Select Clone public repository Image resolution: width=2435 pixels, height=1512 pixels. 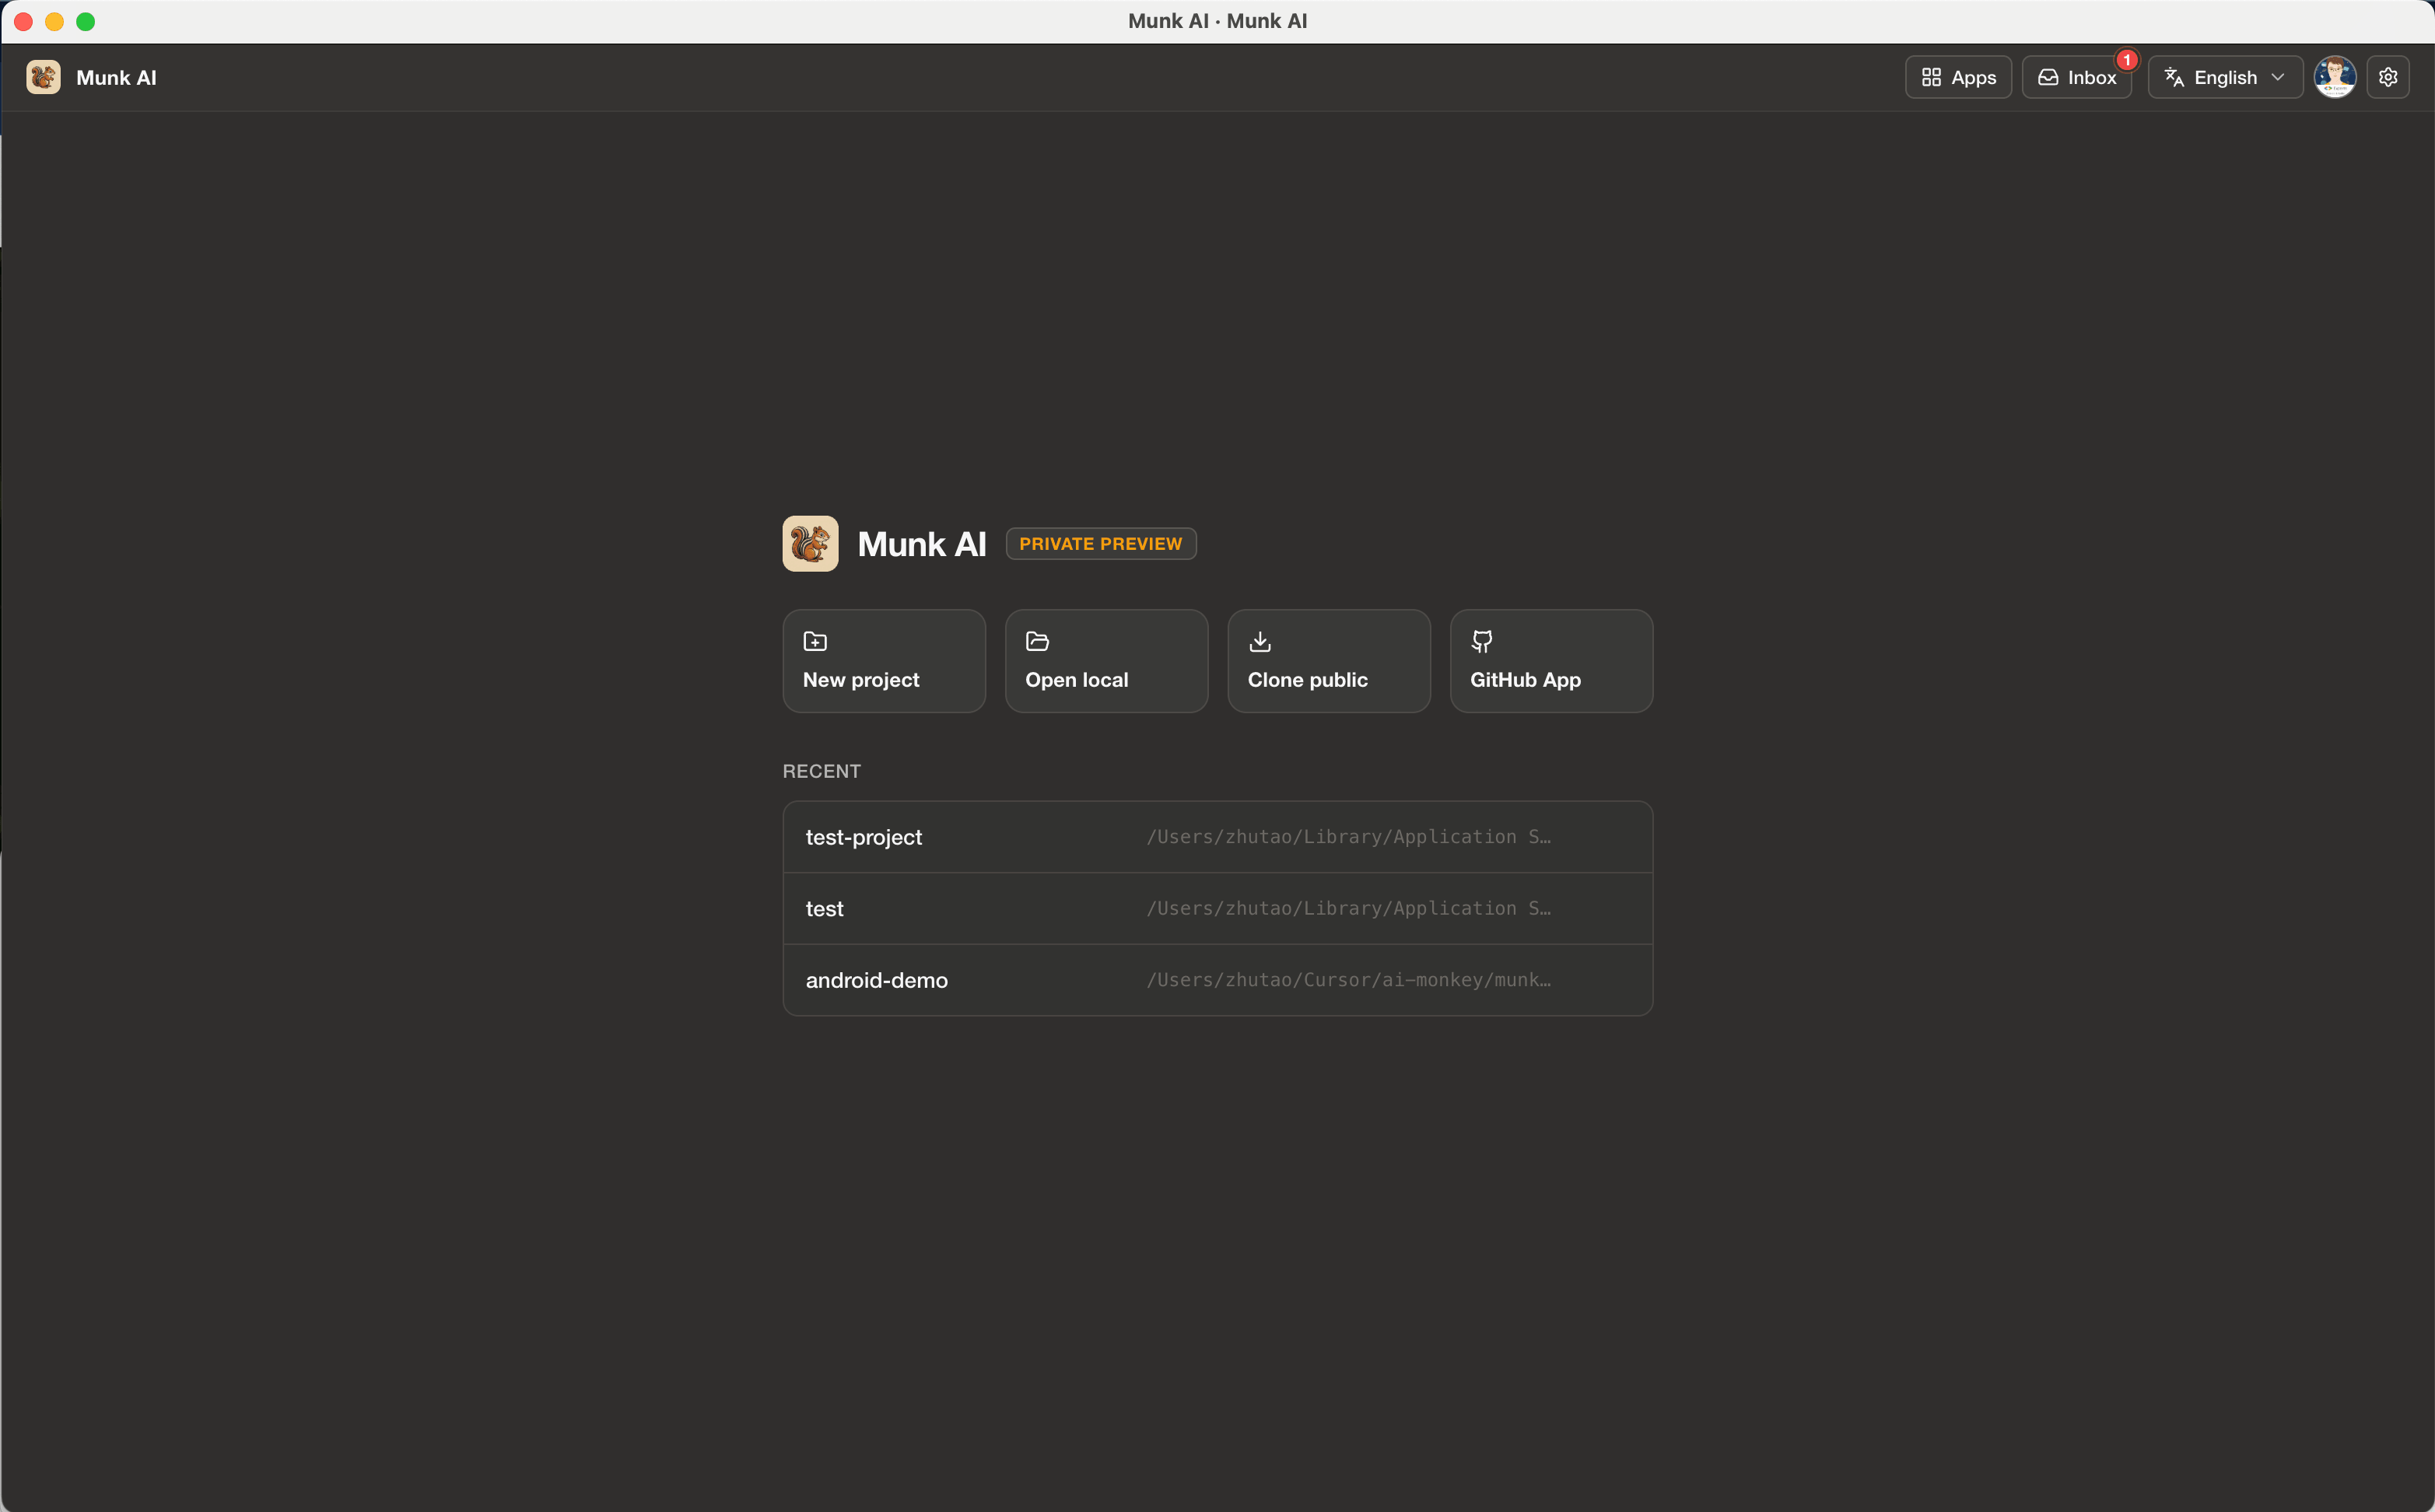coord(1329,661)
